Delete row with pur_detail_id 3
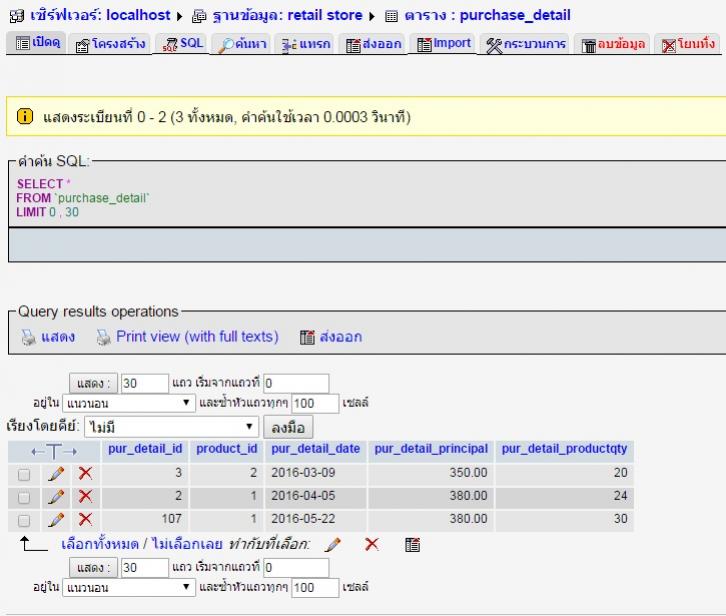 tap(85, 473)
